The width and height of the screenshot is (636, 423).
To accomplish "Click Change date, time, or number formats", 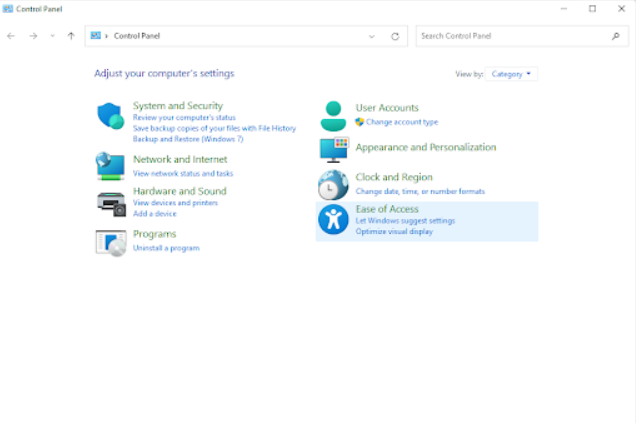I will (420, 191).
